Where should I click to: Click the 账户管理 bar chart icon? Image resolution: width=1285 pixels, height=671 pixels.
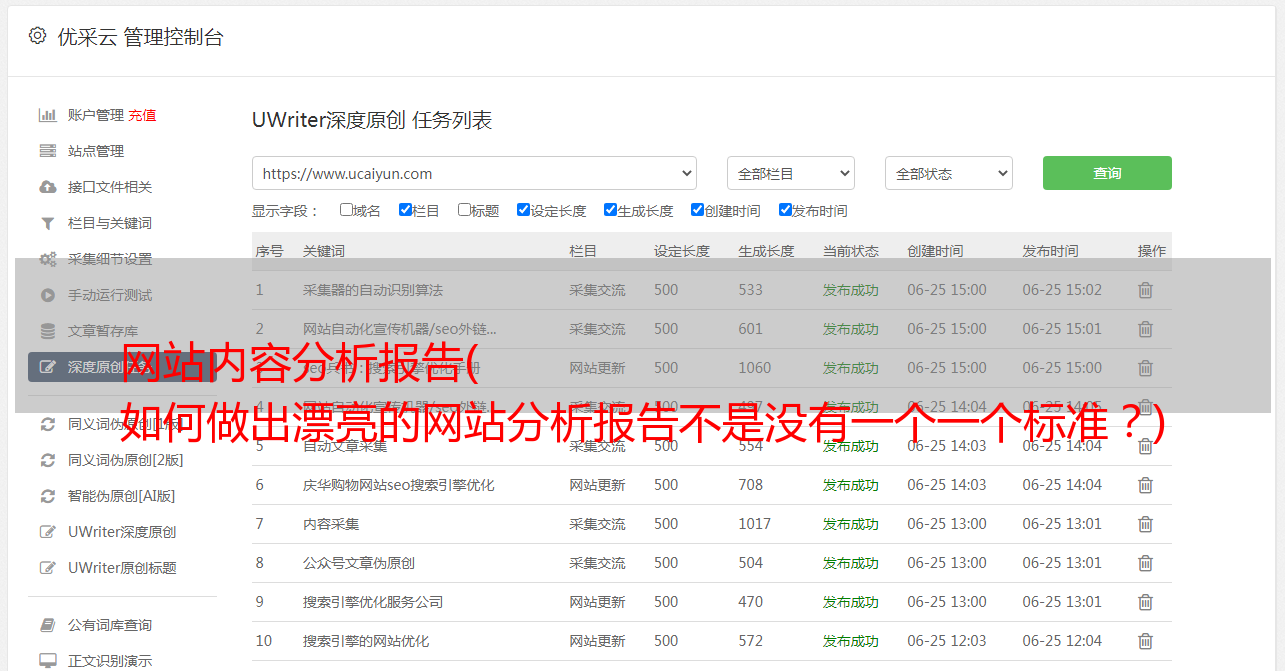click(x=47, y=115)
